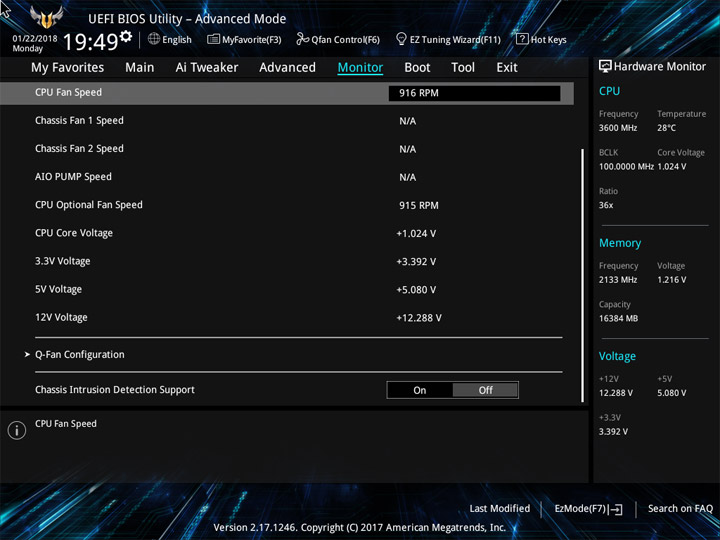Open the clock settings gear icon

tap(125, 36)
